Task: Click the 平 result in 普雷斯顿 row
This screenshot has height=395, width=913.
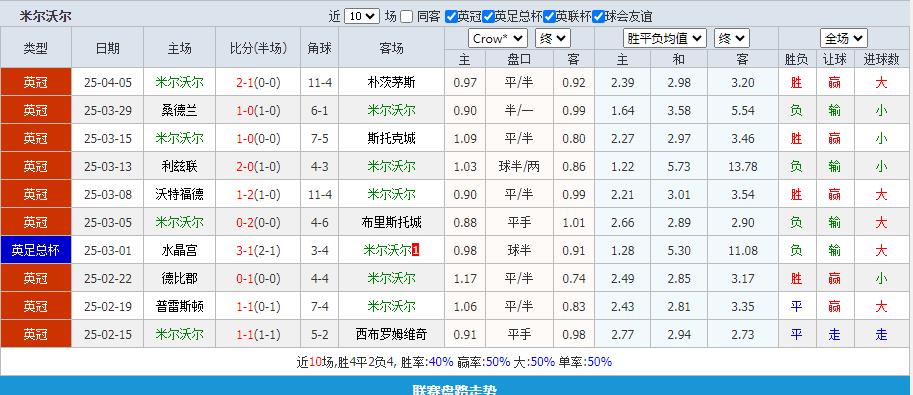Action: pos(796,306)
